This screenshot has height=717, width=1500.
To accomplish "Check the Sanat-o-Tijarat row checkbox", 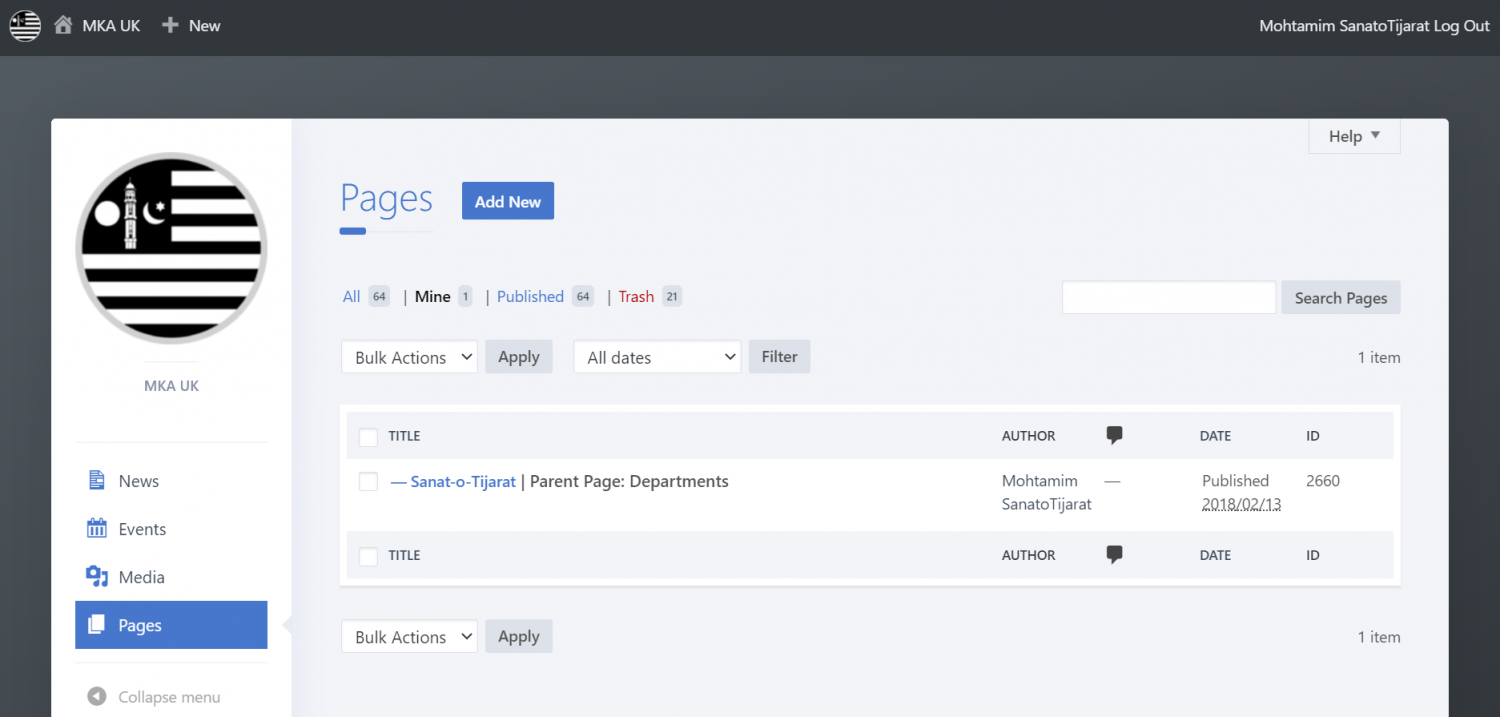I will click(368, 481).
